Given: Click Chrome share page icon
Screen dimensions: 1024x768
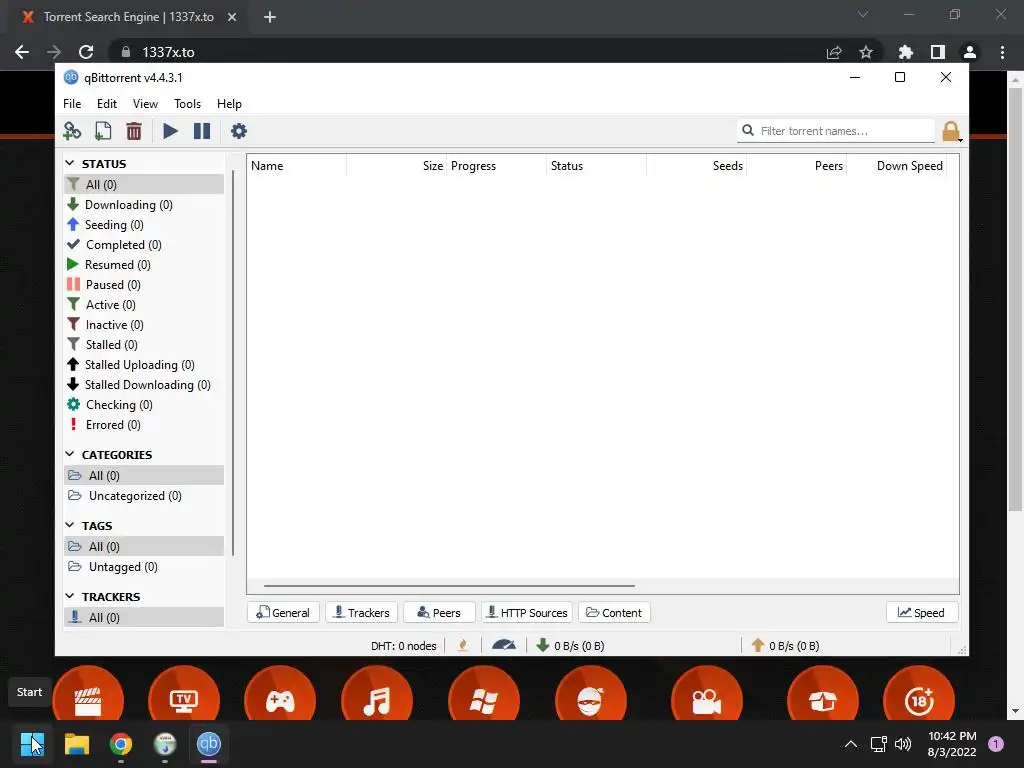Looking at the screenshot, I should 834,52.
